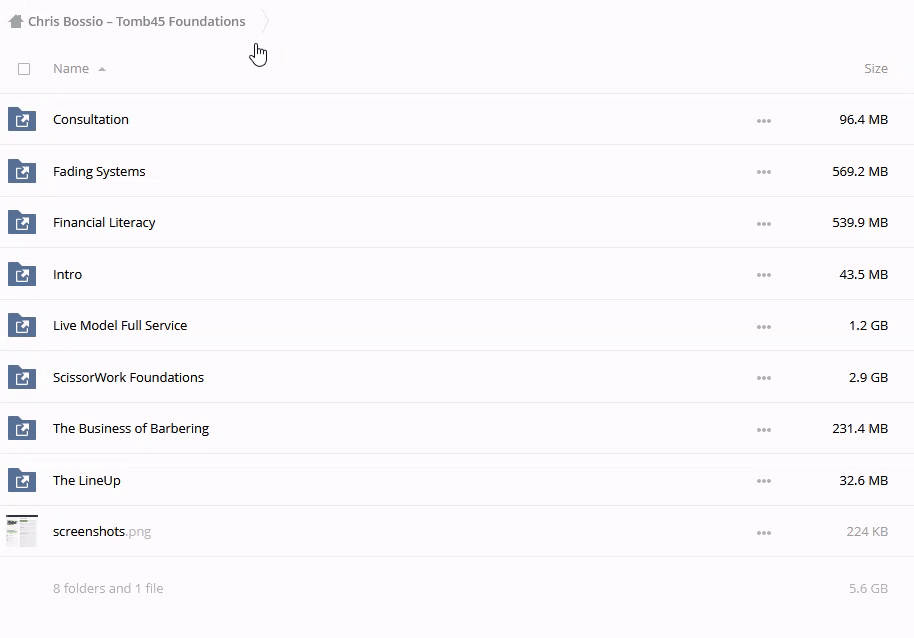
Task: Show actions menu for screenshots.png
Action: click(x=764, y=533)
